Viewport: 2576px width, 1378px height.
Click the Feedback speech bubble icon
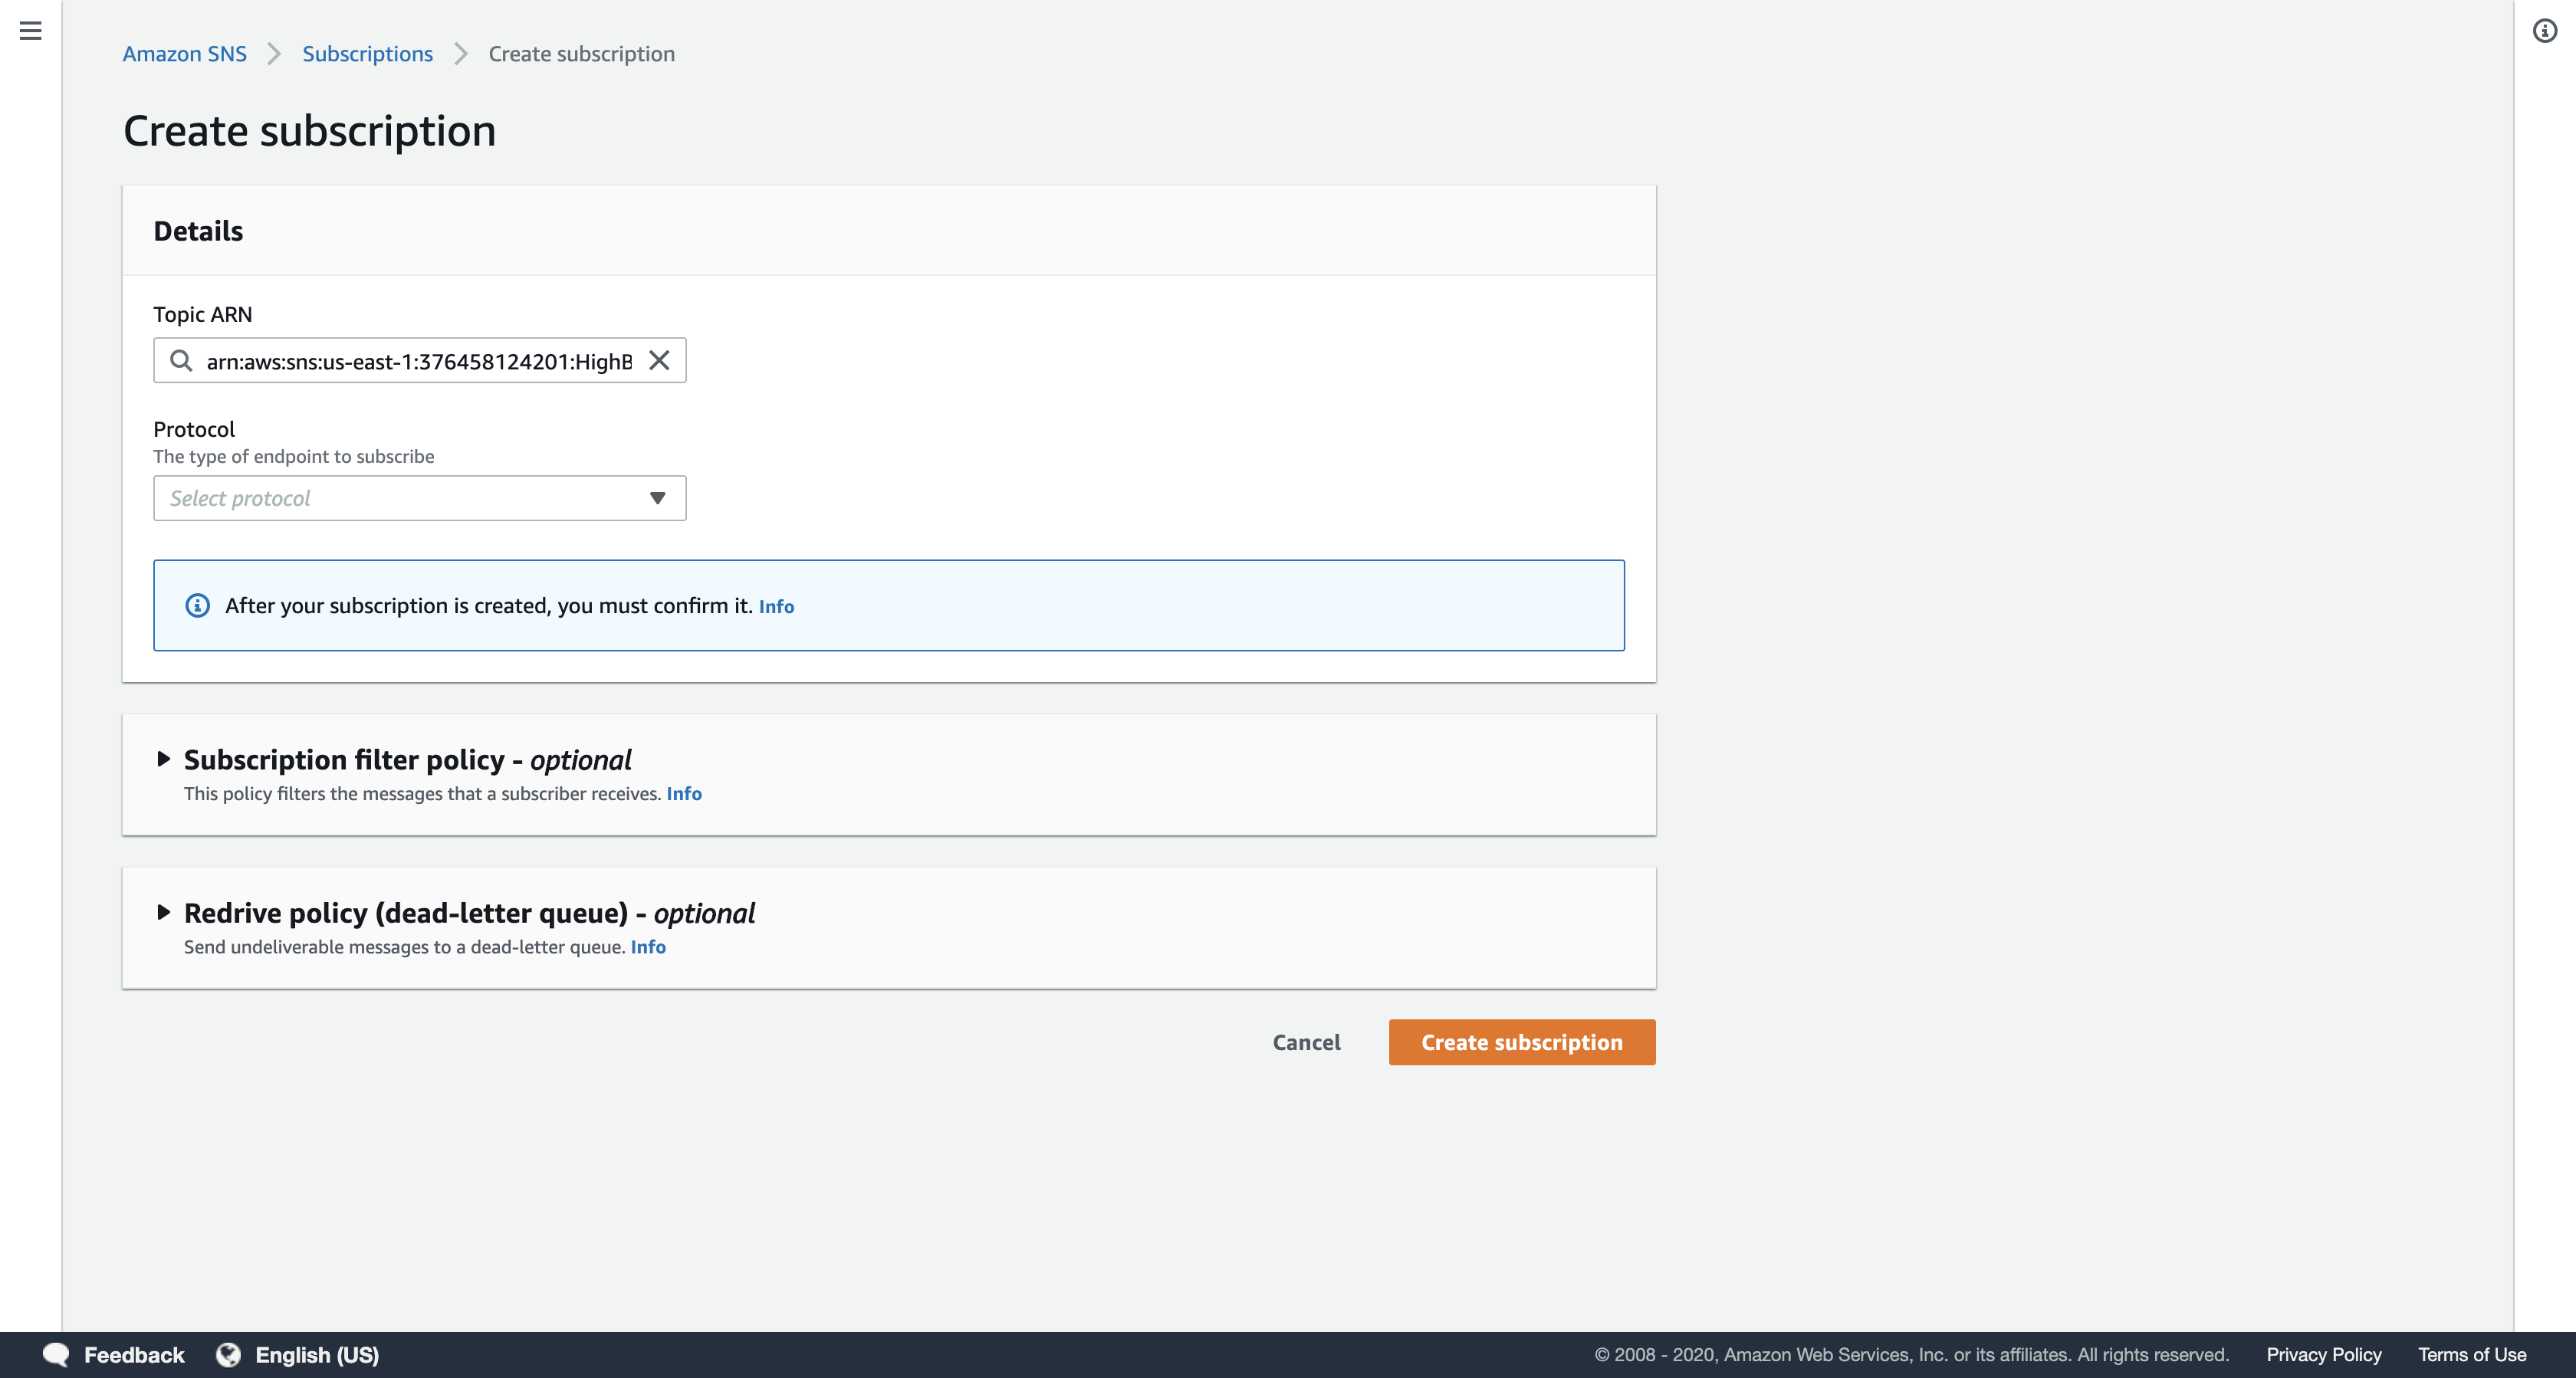pyautogui.click(x=56, y=1354)
